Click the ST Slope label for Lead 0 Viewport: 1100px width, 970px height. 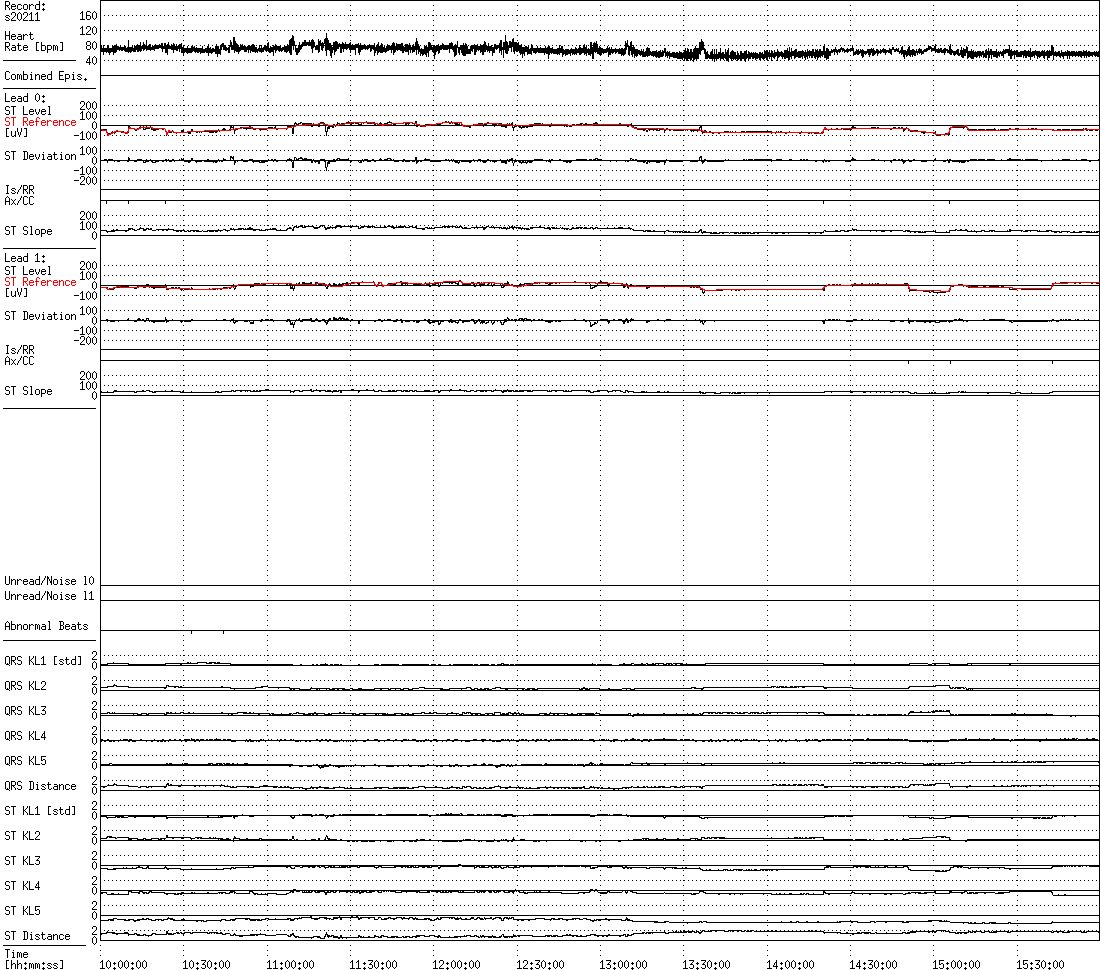coord(28,231)
